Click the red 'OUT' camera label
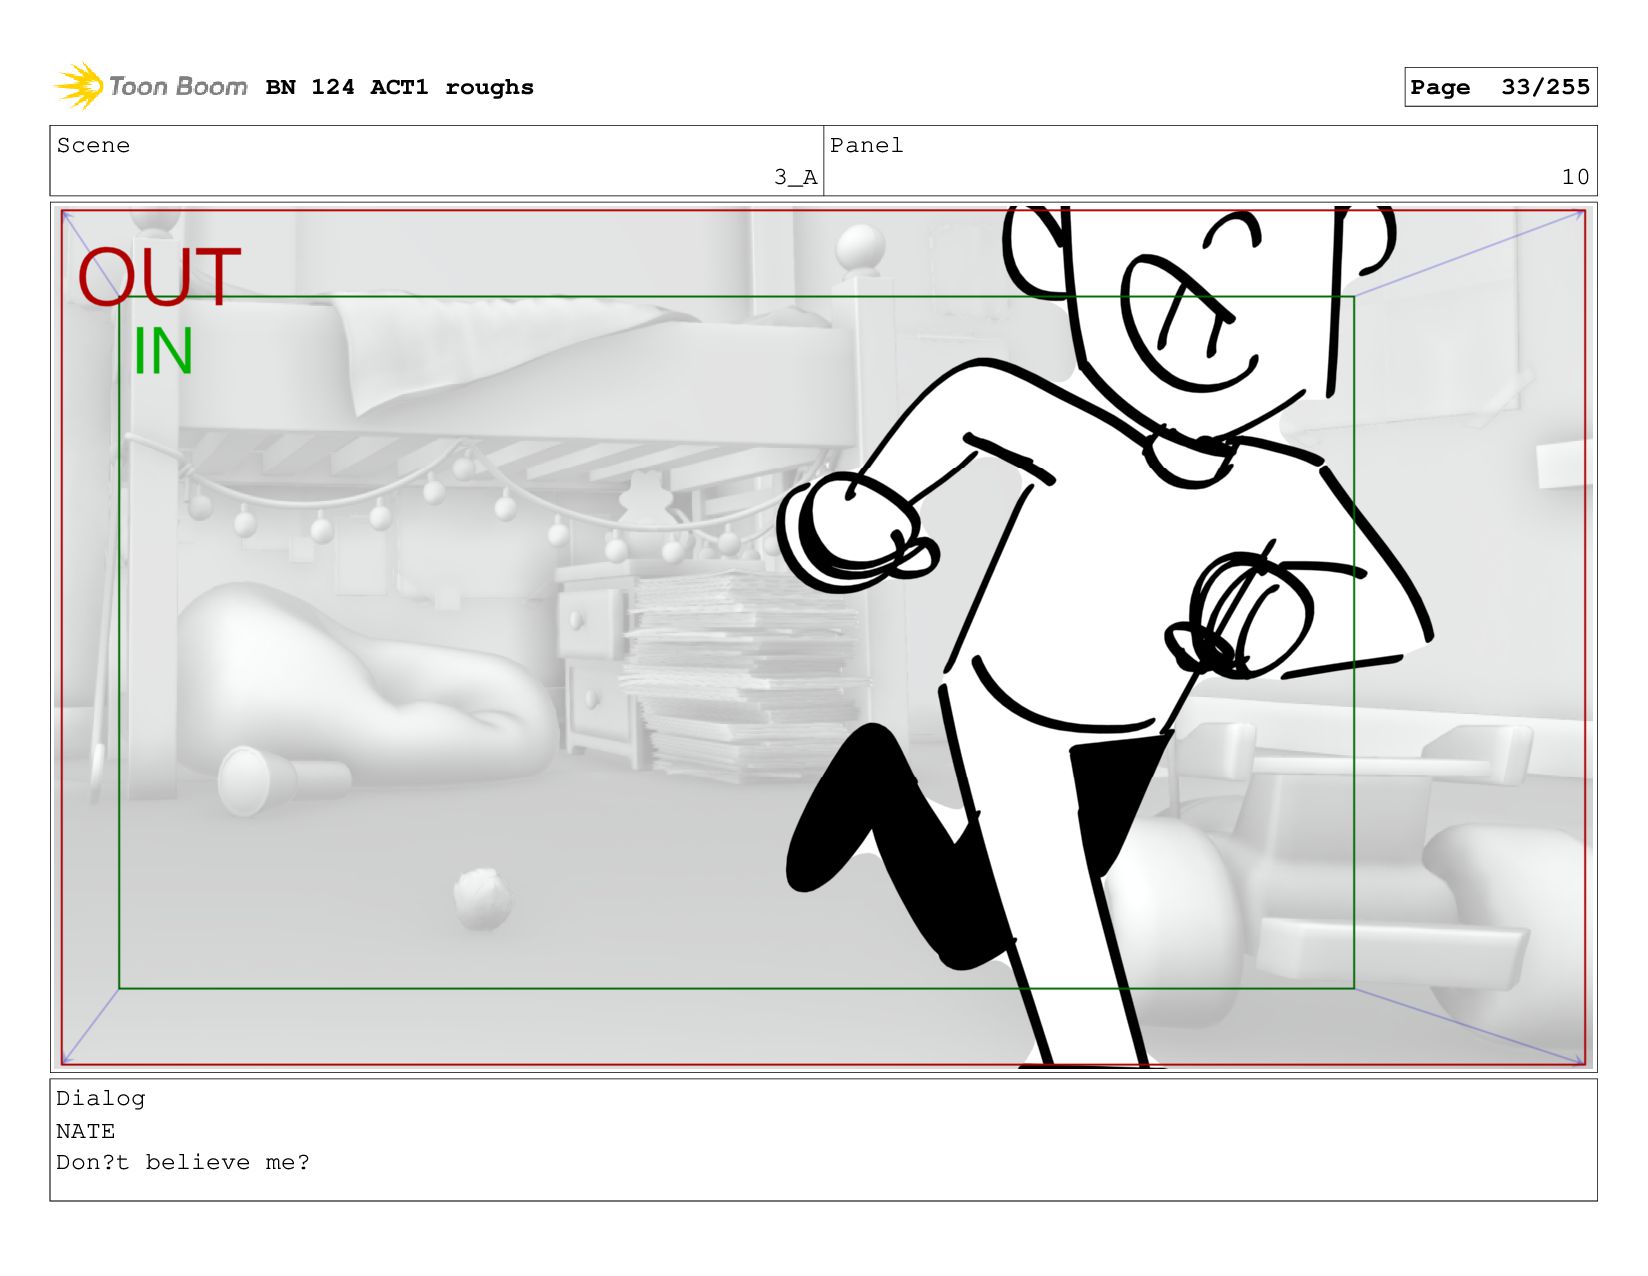Viewport: 1648px width, 1276px height. click(x=160, y=277)
